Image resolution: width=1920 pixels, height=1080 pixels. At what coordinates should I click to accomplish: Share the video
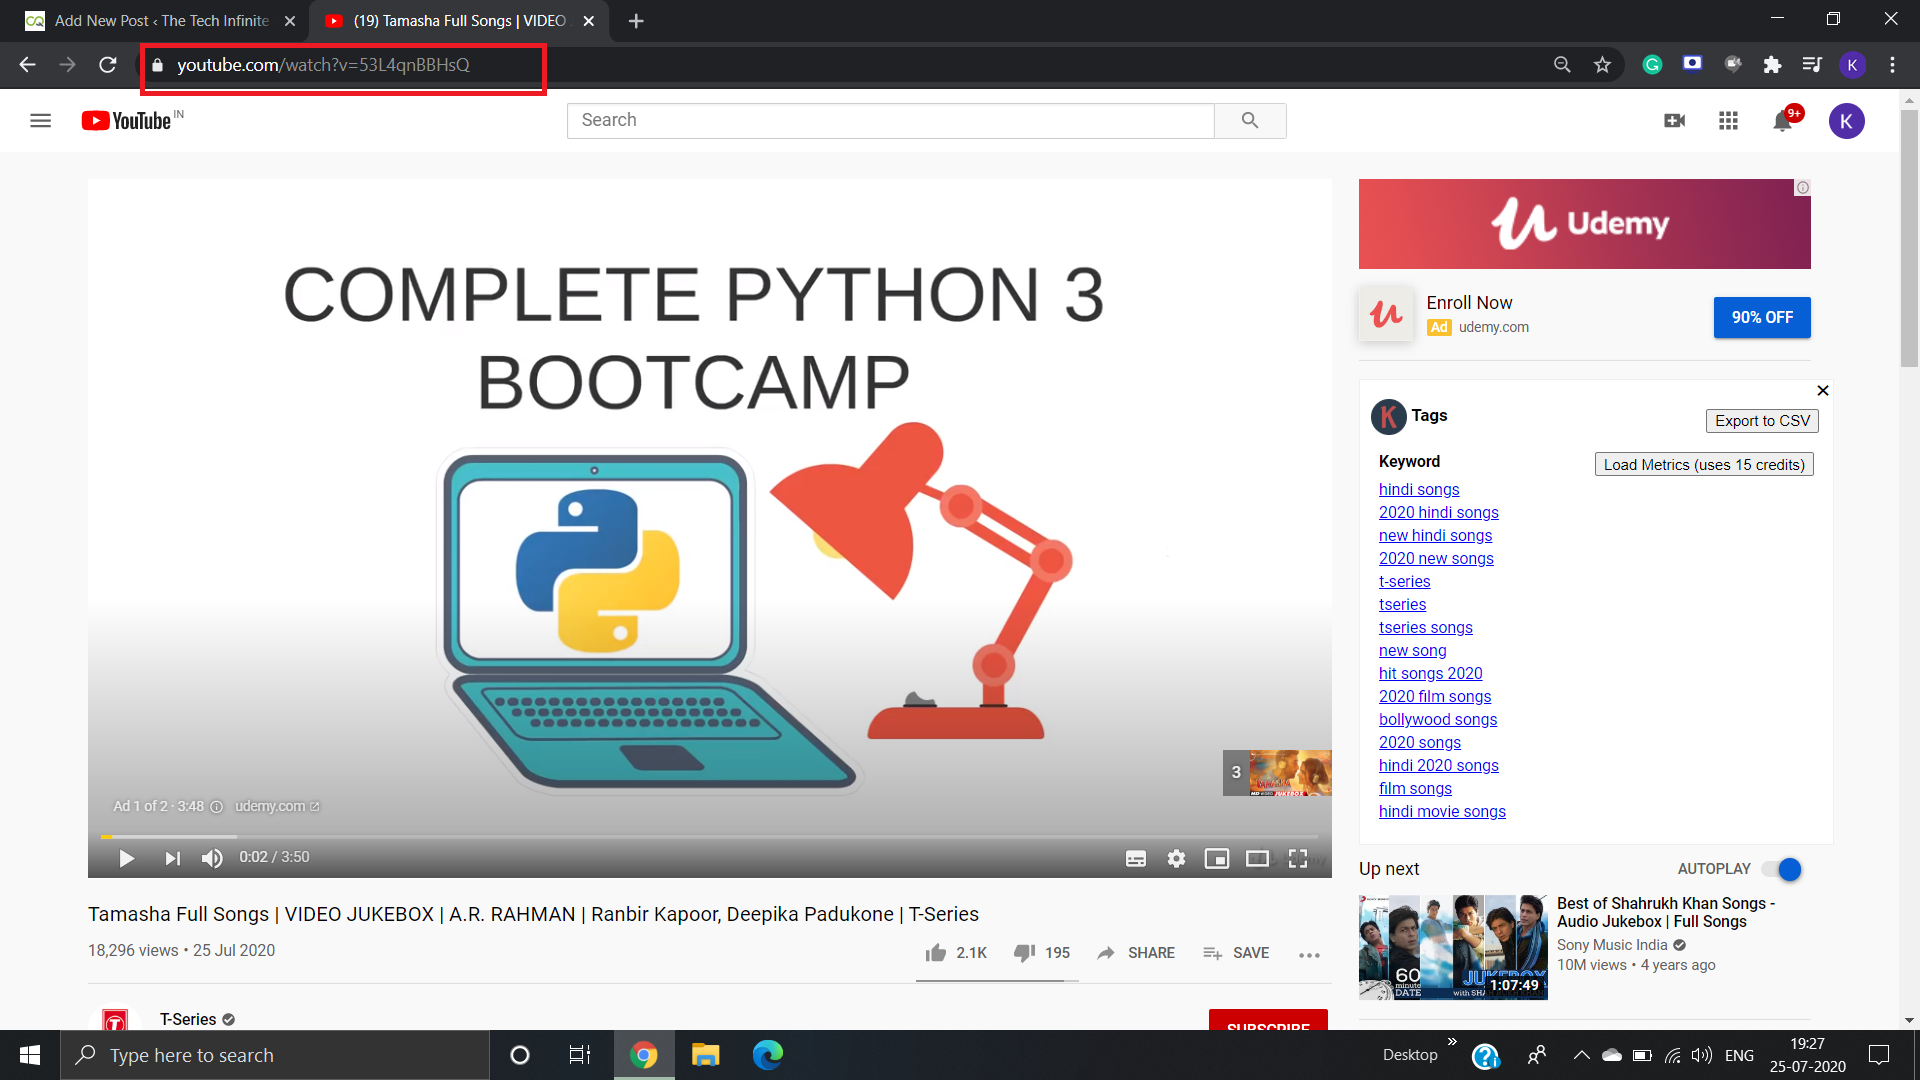(x=1135, y=953)
